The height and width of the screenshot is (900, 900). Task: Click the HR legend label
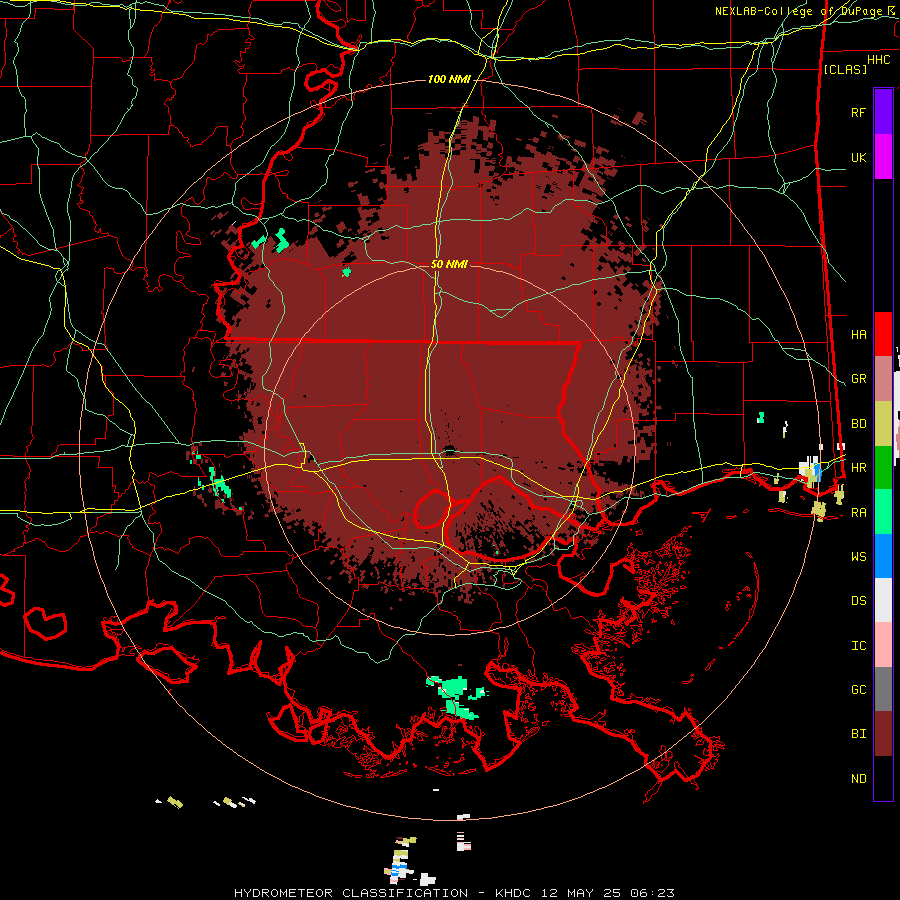point(858,468)
